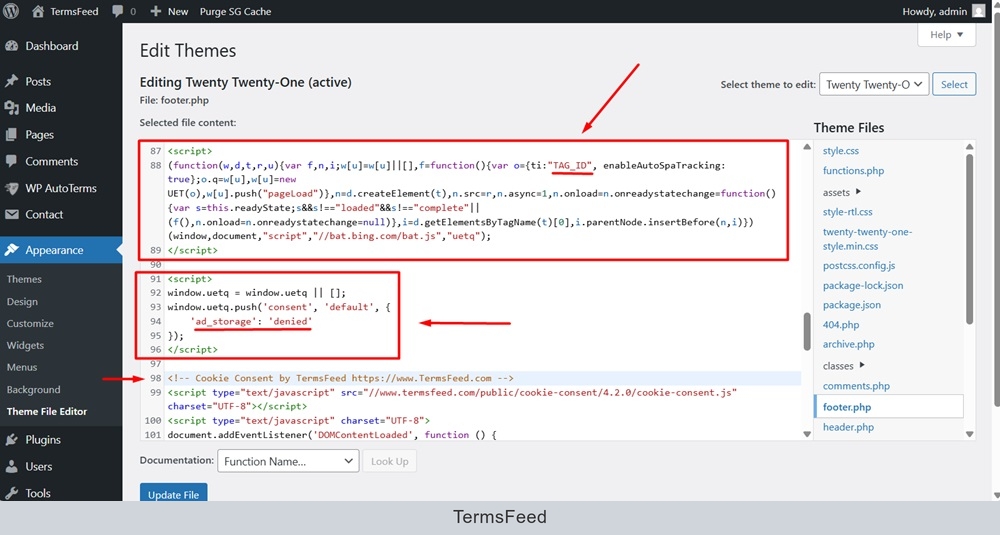Open header.php theme file
This screenshot has height=535, width=1000.
[x=848, y=427]
